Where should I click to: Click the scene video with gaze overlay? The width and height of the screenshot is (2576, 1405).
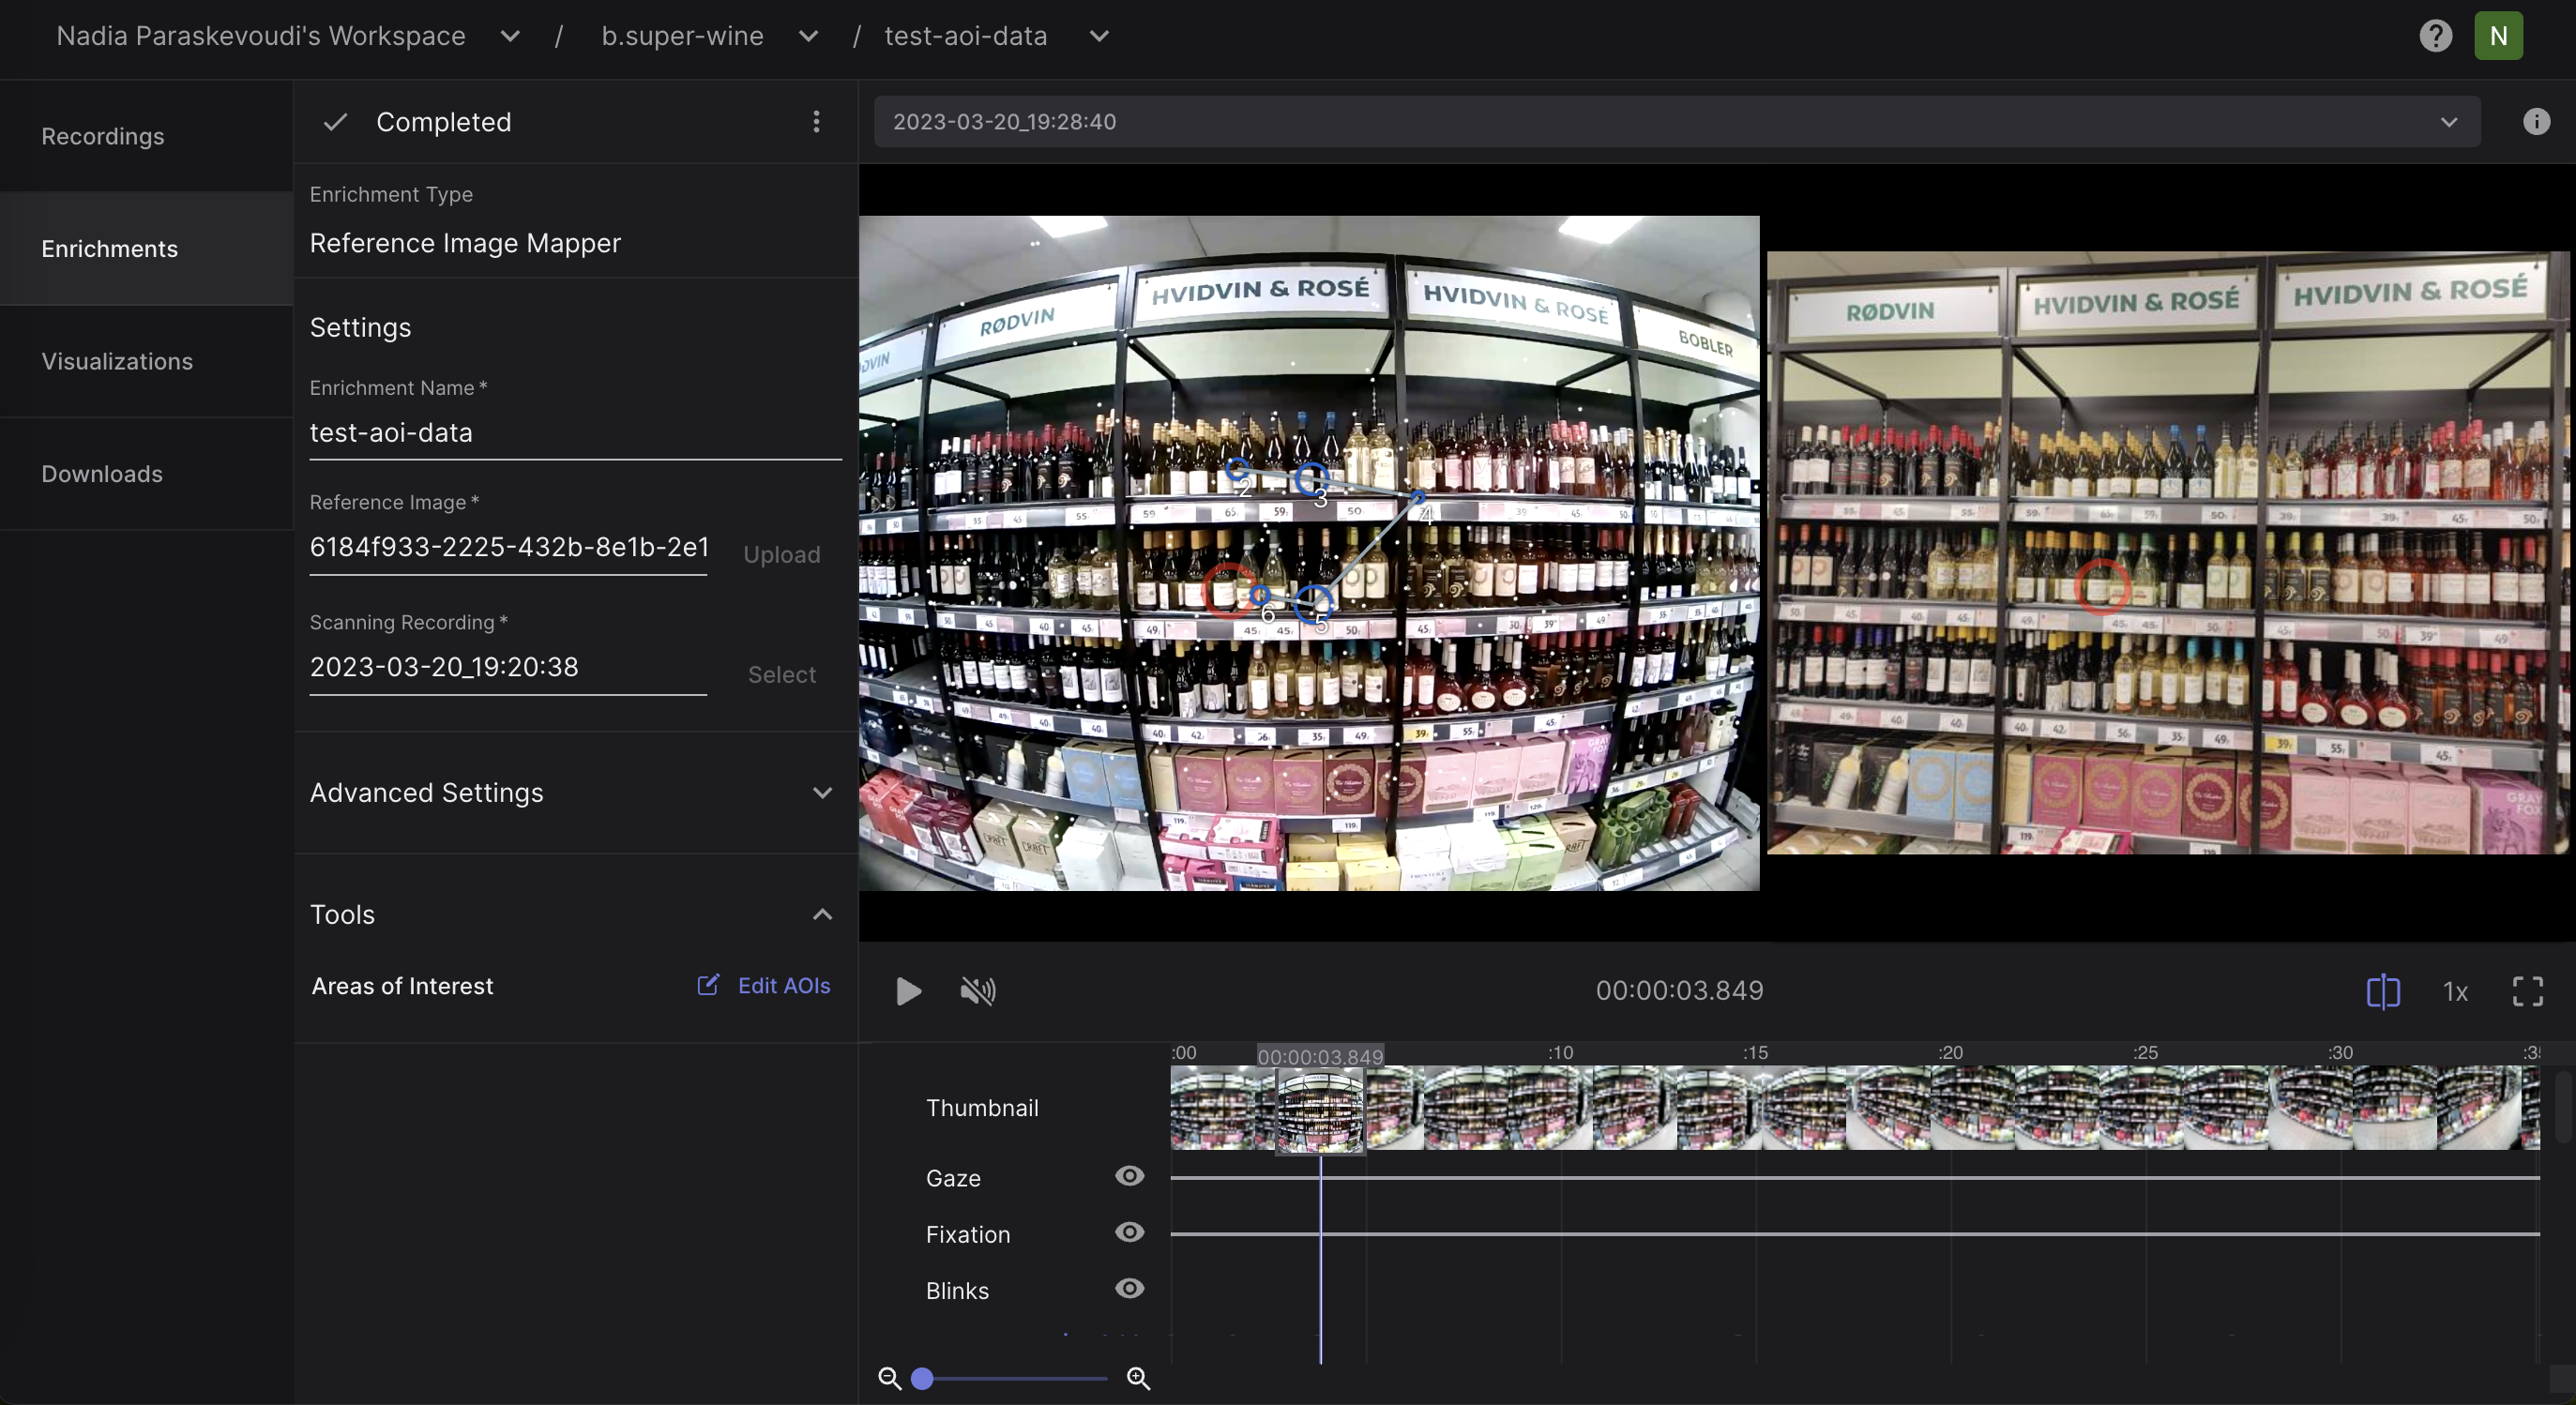[1309, 553]
